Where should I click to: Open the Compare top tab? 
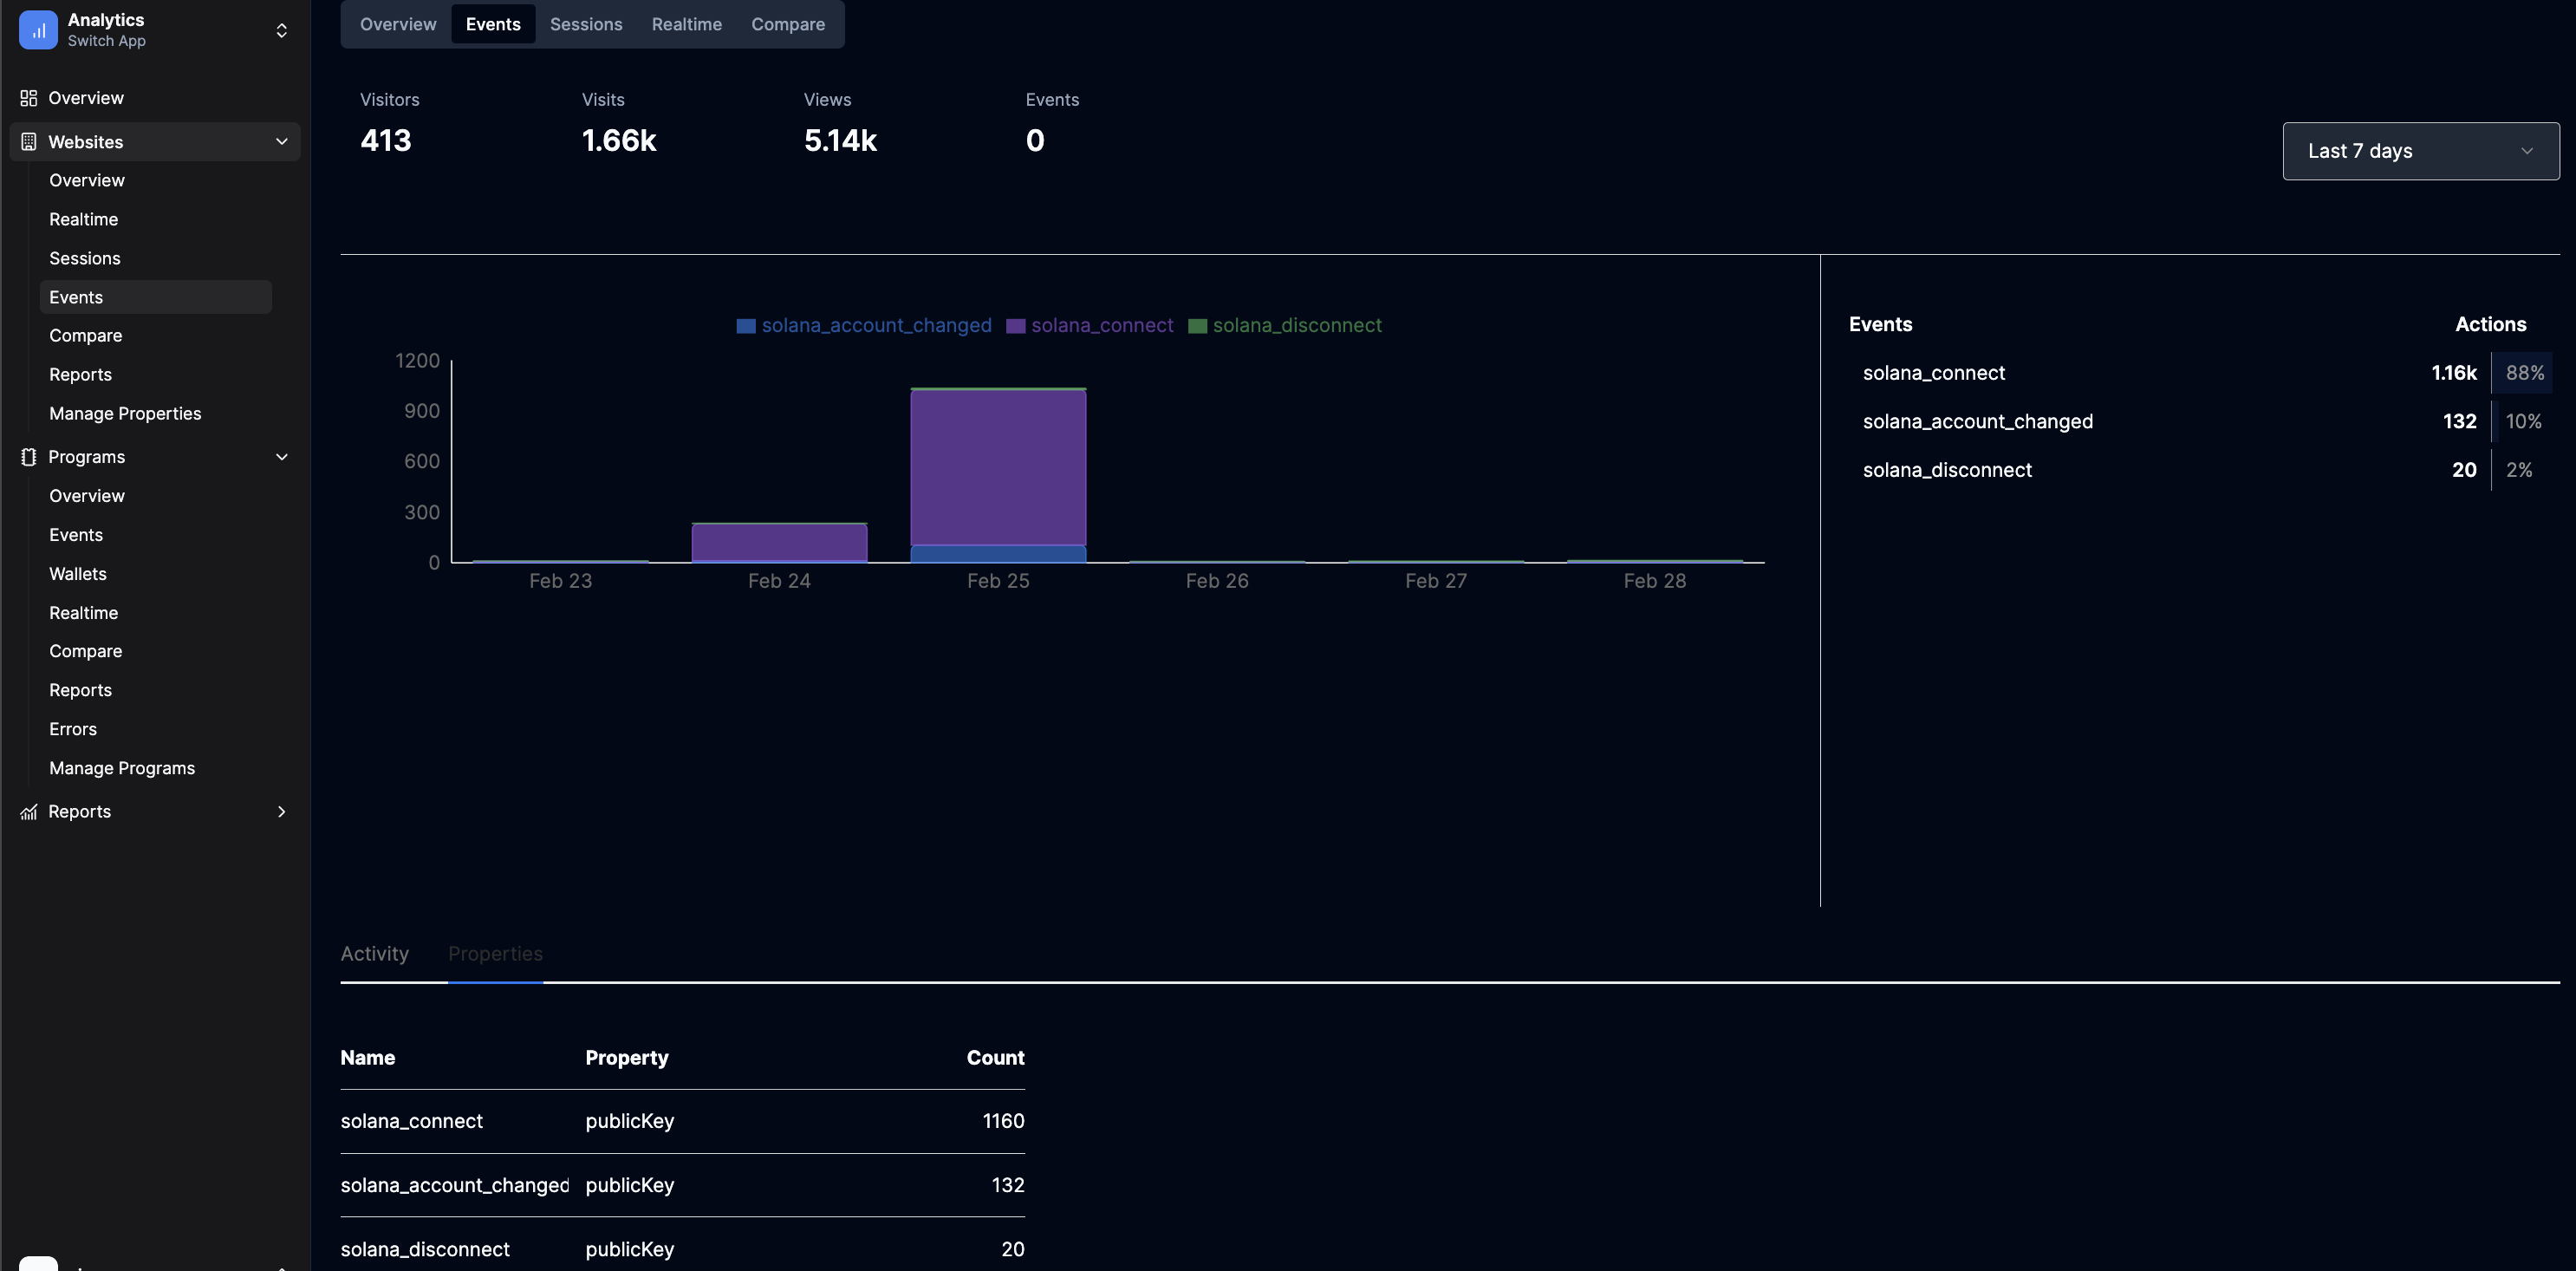(788, 24)
